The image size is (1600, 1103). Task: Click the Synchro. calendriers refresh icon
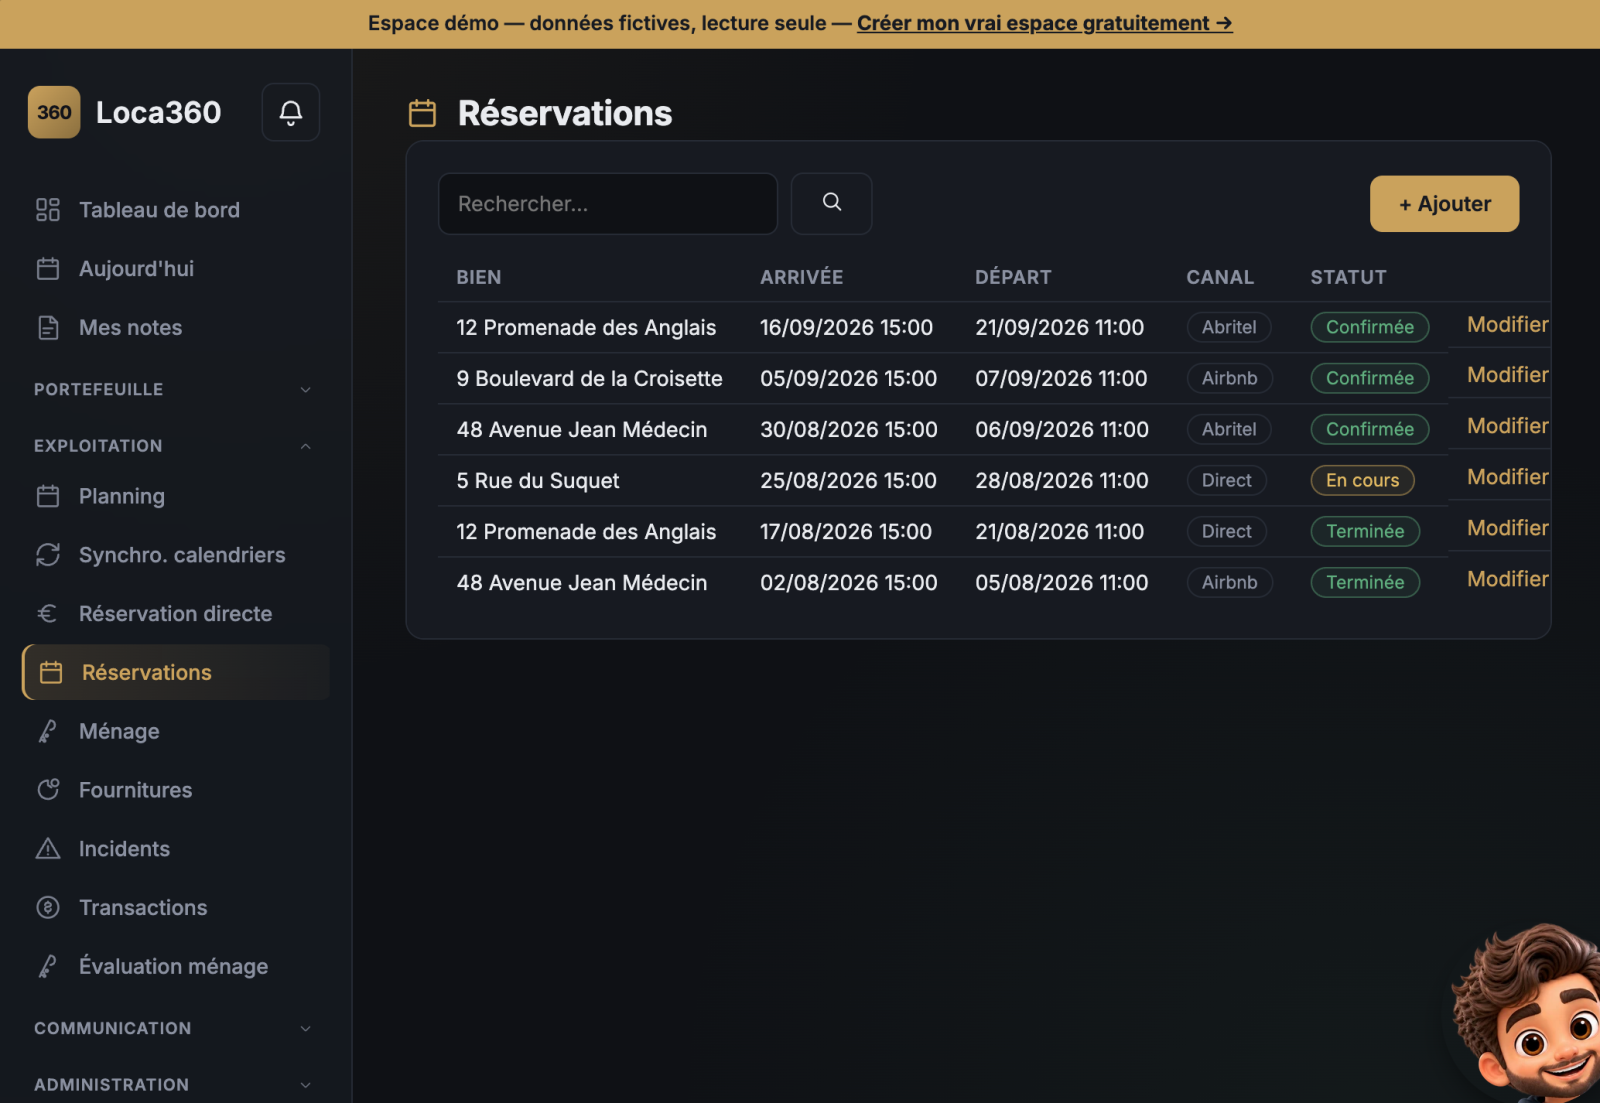point(48,555)
